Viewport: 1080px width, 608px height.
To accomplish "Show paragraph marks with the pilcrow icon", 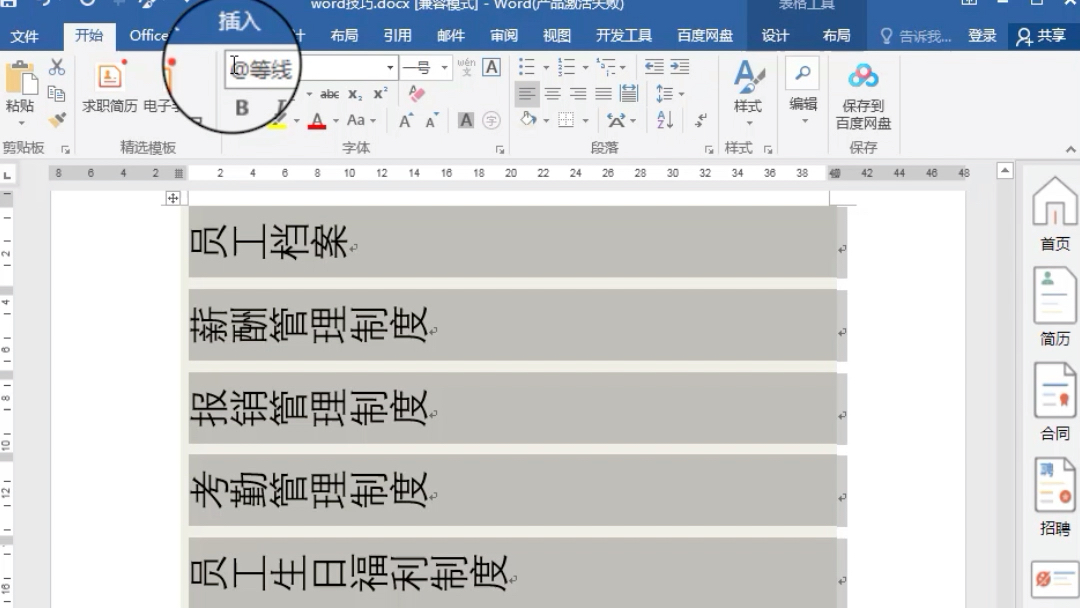I will tap(700, 120).
